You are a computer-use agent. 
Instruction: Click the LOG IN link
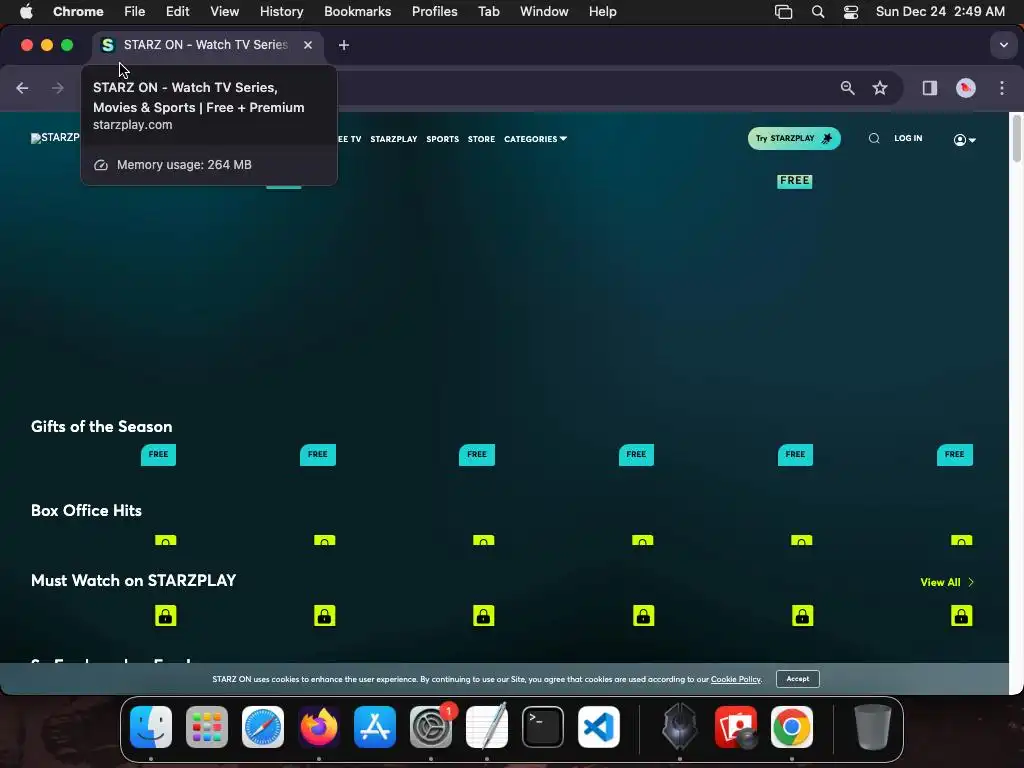click(908, 138)
